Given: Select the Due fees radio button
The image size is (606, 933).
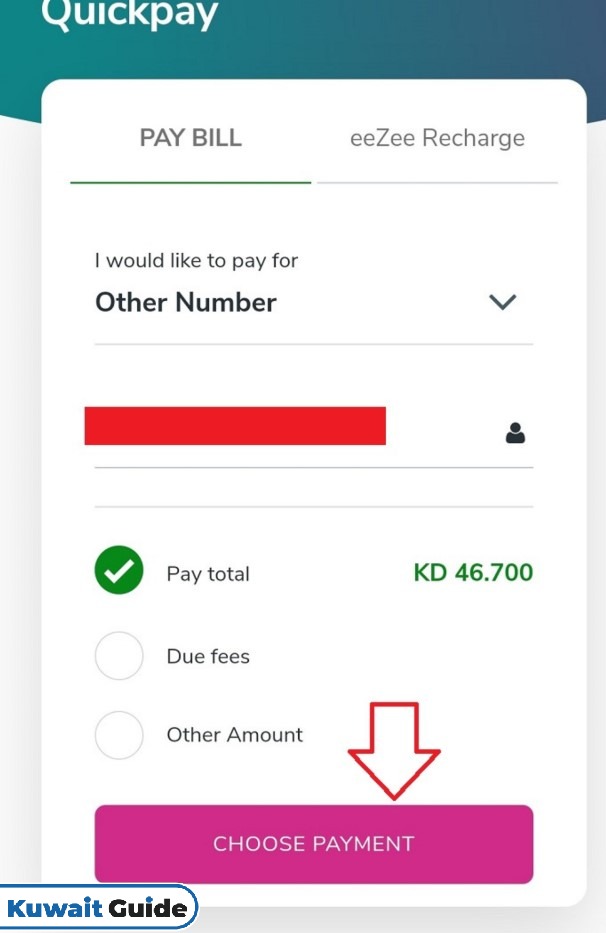Looking at the screenshot, I should pyautogui.click(x=119, y=656).
